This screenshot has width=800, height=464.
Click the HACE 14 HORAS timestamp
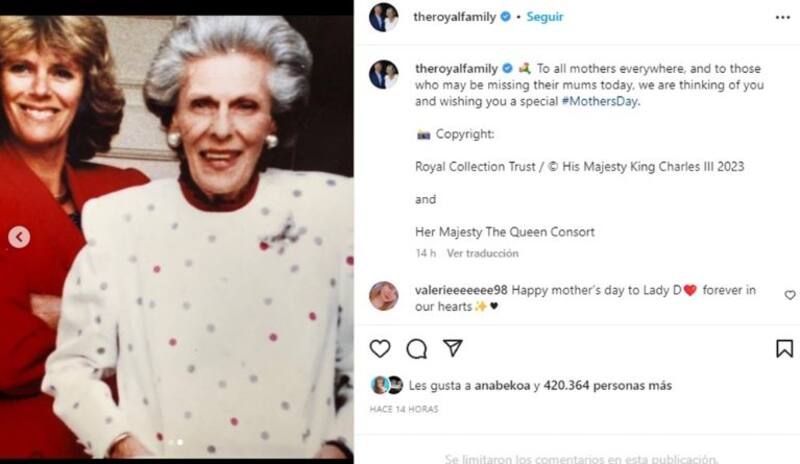click(x=404, y=409)
